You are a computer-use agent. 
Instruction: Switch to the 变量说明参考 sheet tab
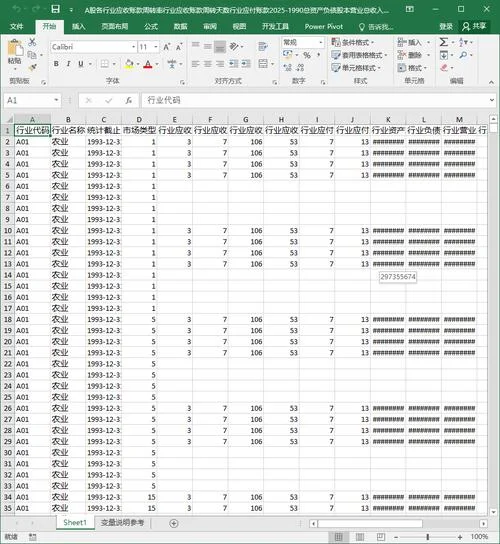pos(122,523)
